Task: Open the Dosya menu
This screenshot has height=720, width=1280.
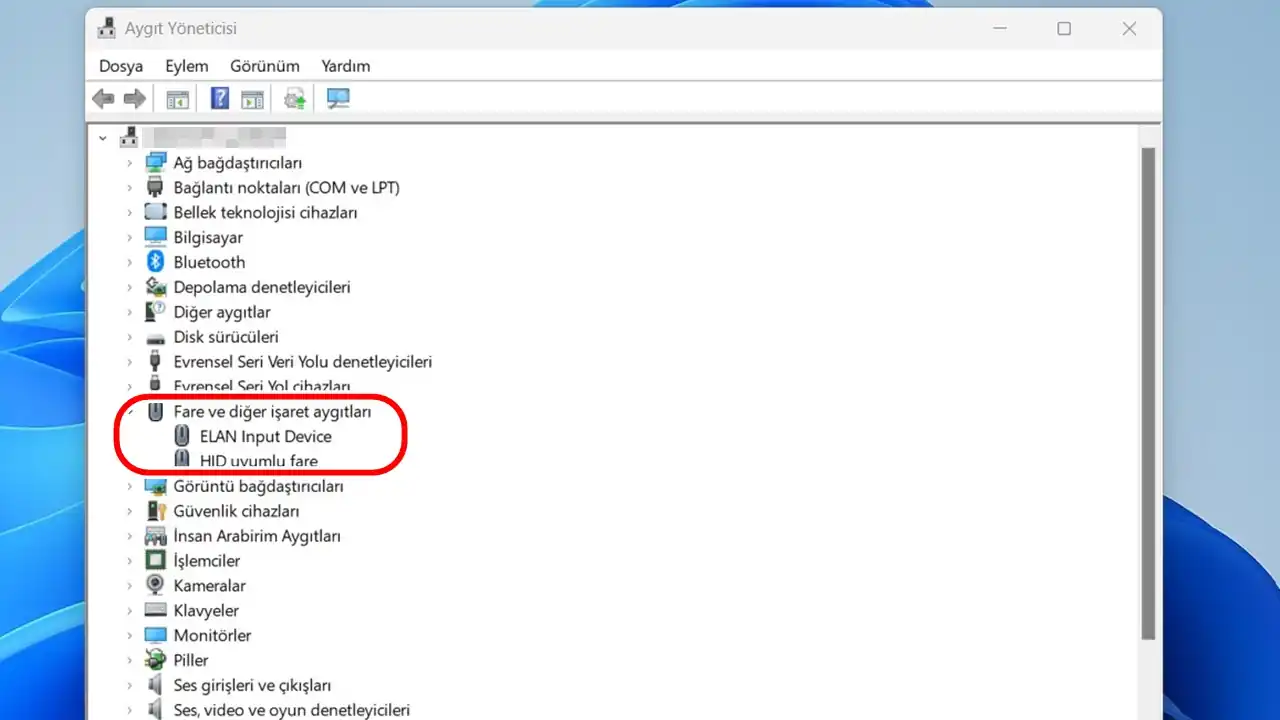Action: click(120, 66)
